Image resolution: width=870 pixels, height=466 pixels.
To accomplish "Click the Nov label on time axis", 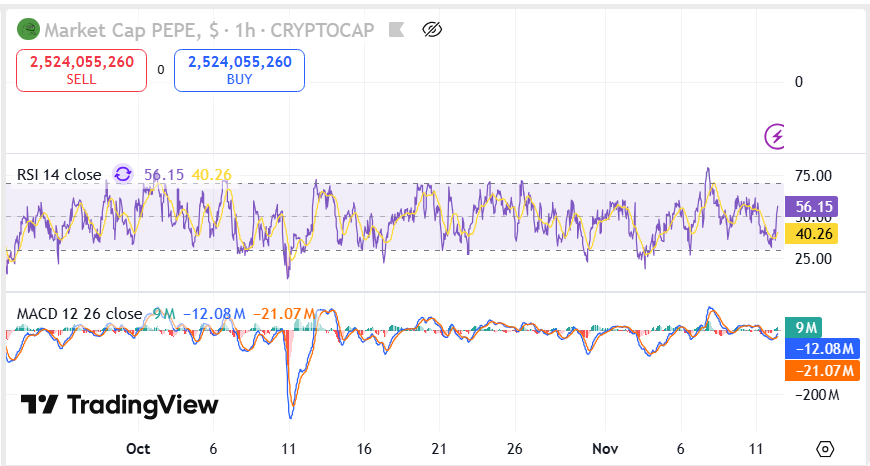I will coord(604,448).
